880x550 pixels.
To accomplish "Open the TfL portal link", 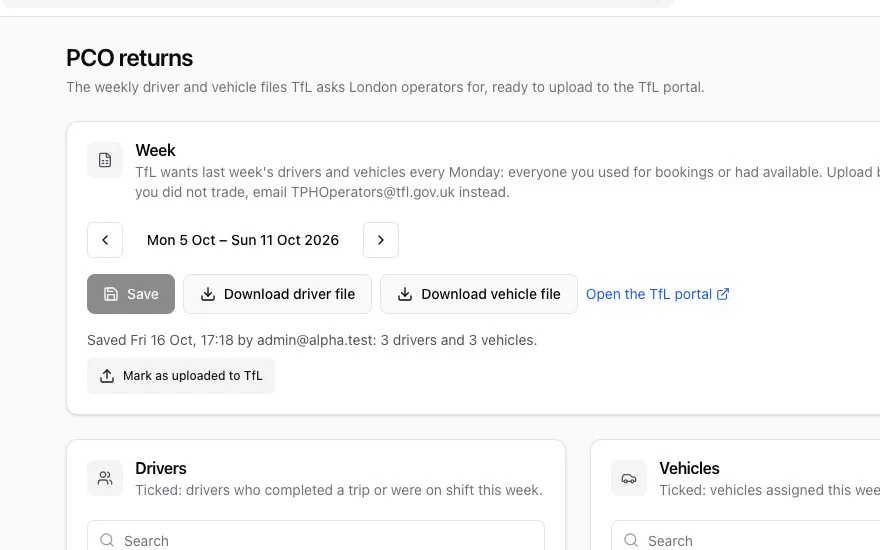I will [657, 294].
